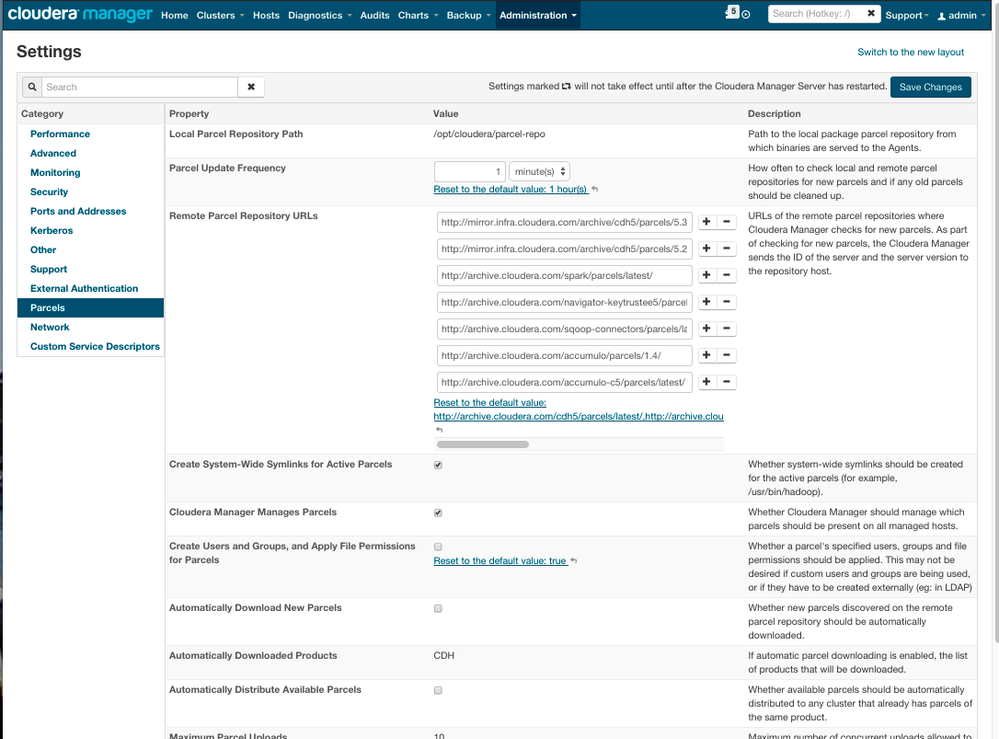Image resolution: width=999 pixels, height=739 pixels.
Task: Open the Support dropdown menu
Action: (x=907, y=15)
